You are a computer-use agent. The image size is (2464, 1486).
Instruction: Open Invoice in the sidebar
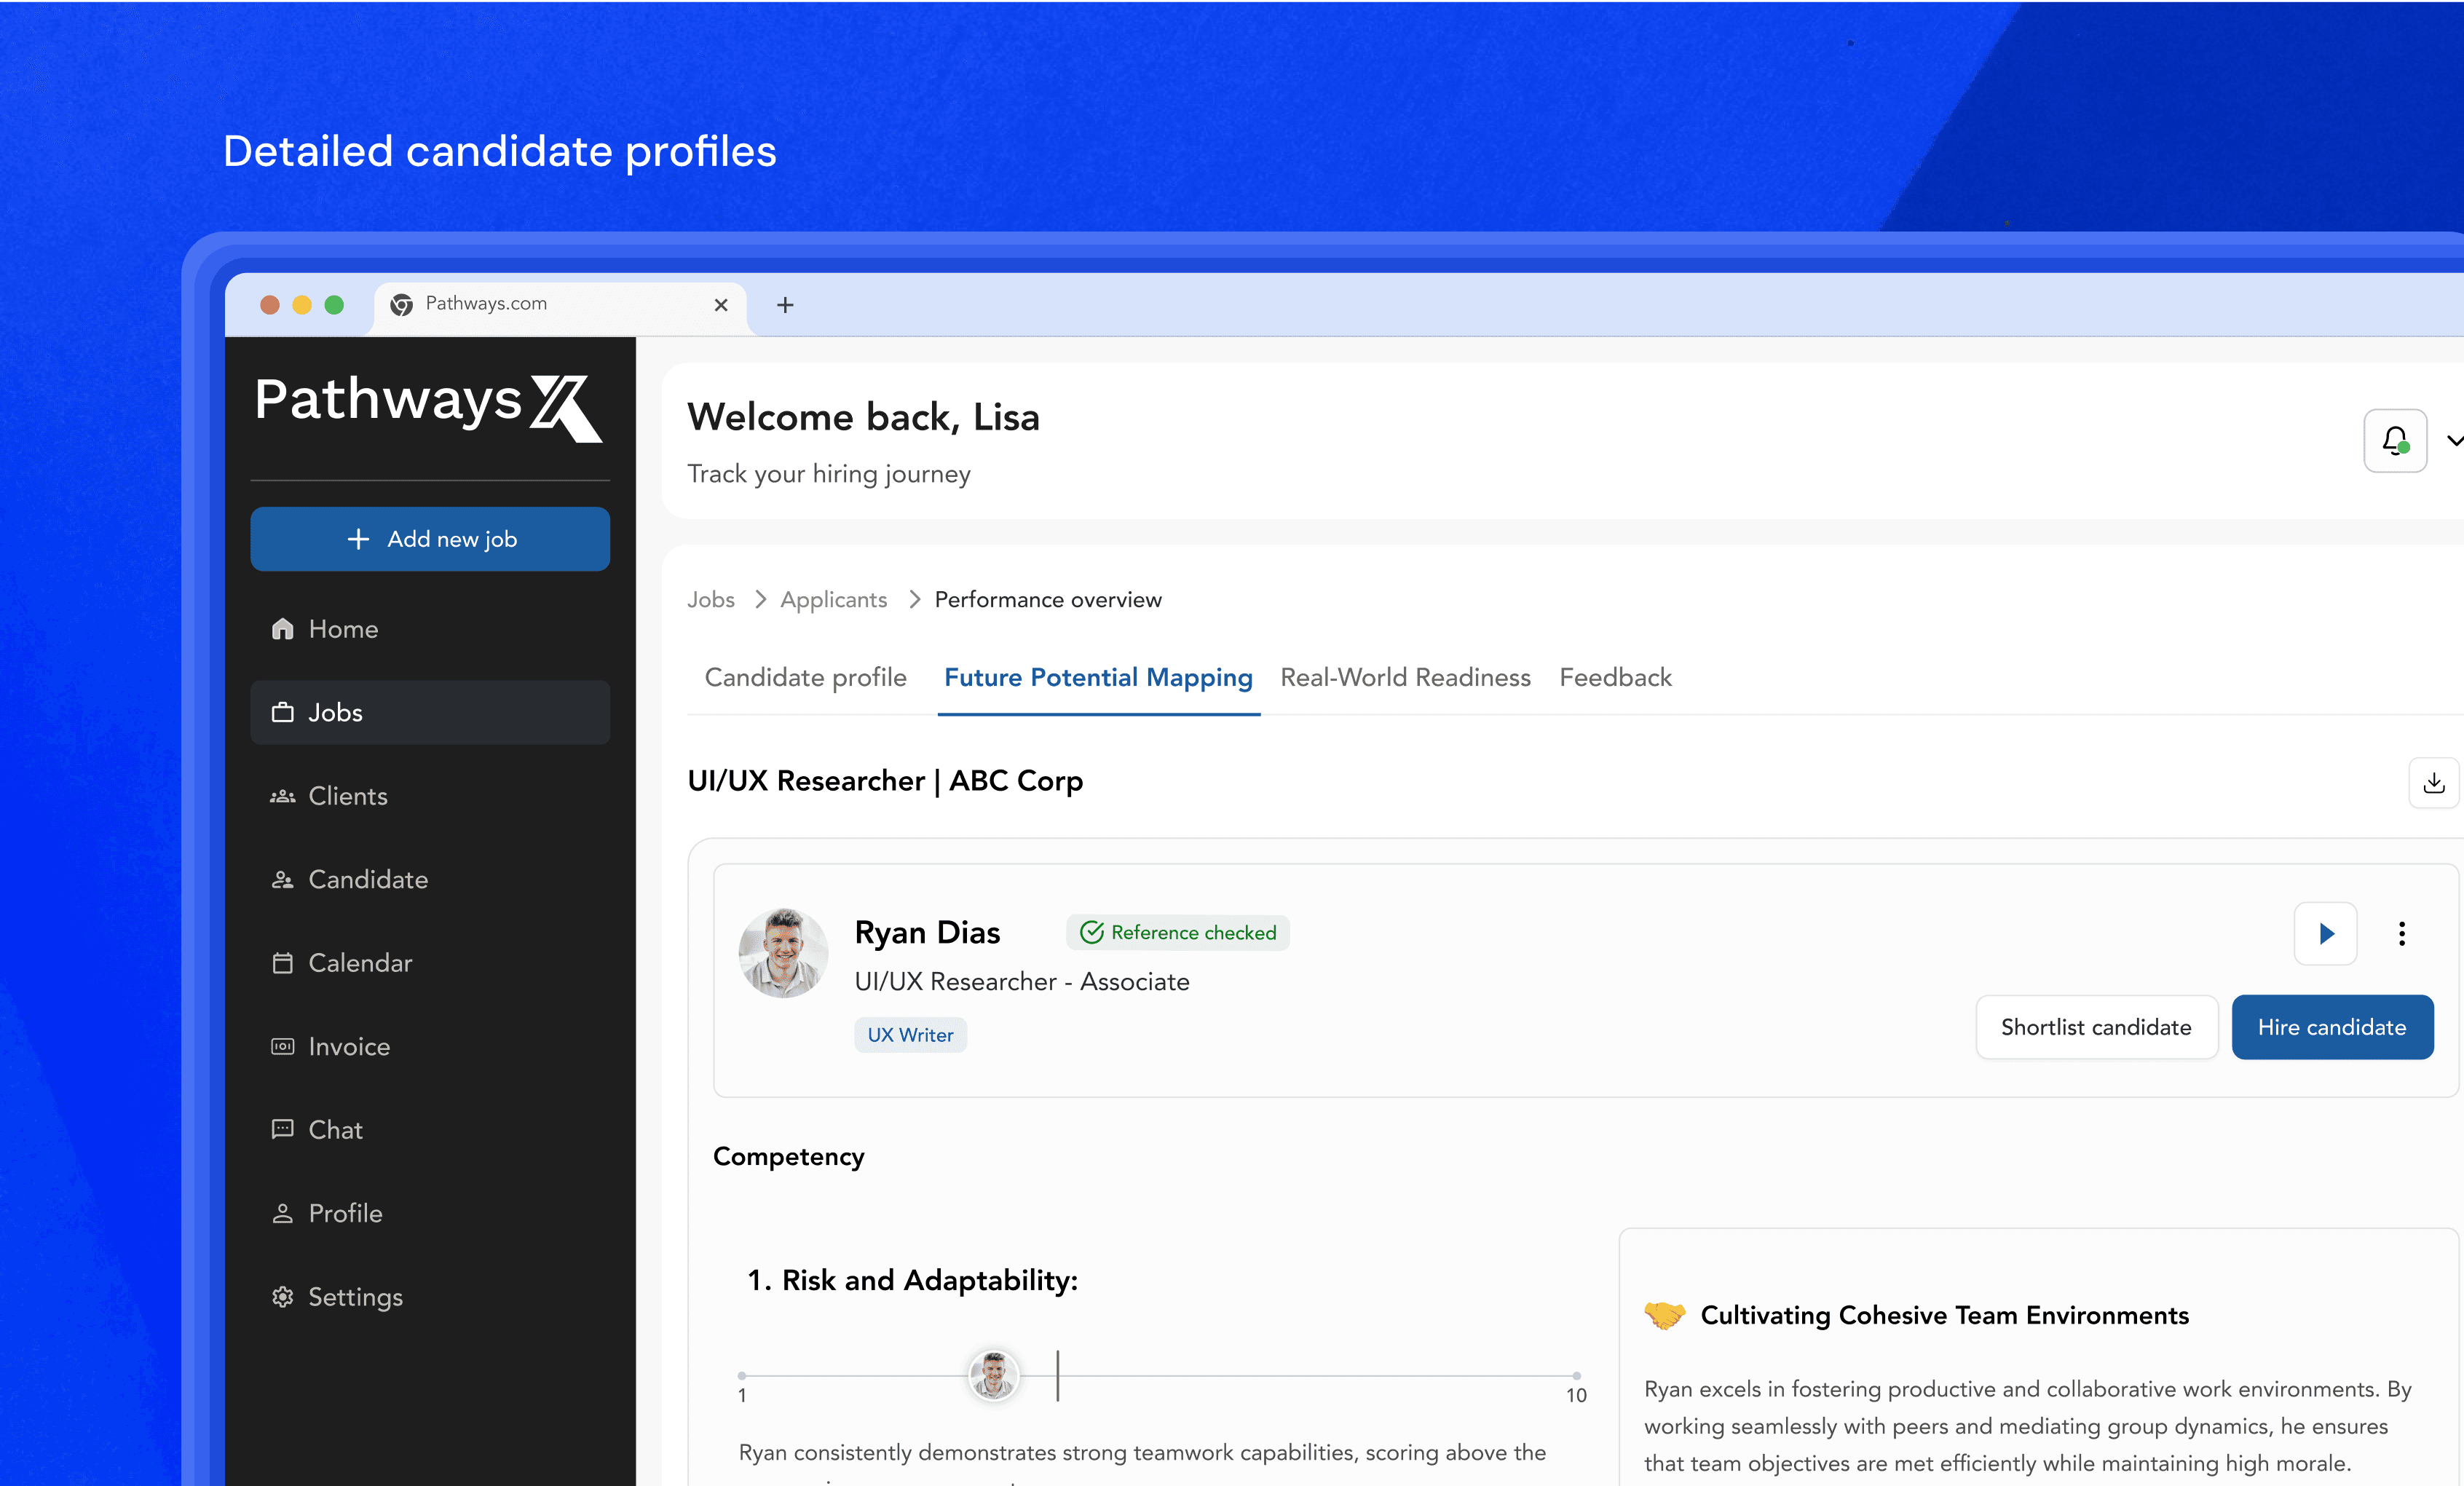point(430,1046)
